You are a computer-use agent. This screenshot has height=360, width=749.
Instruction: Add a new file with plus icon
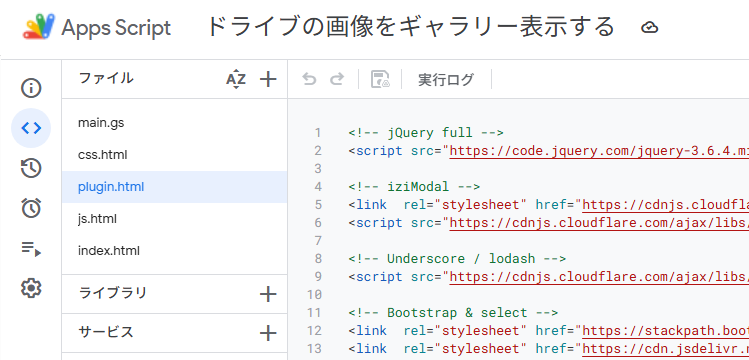click(268, 79)
